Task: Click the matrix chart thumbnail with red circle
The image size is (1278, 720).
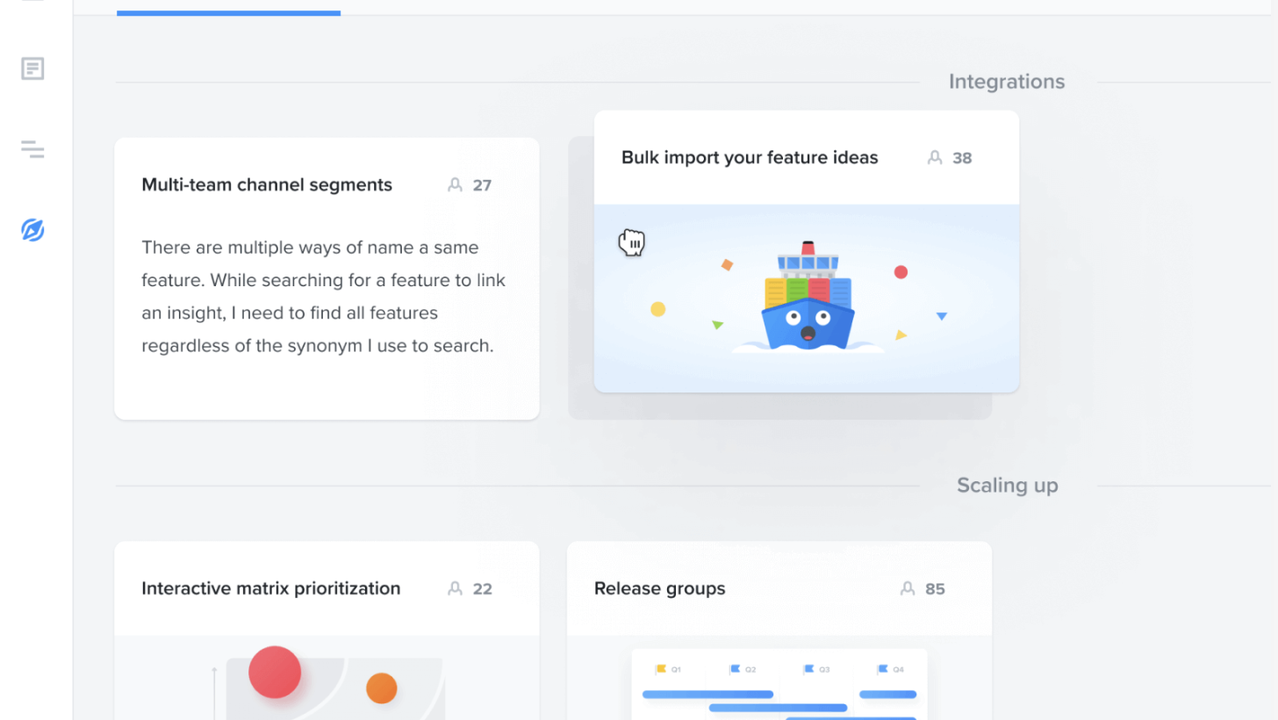Action: click(327, 678)
